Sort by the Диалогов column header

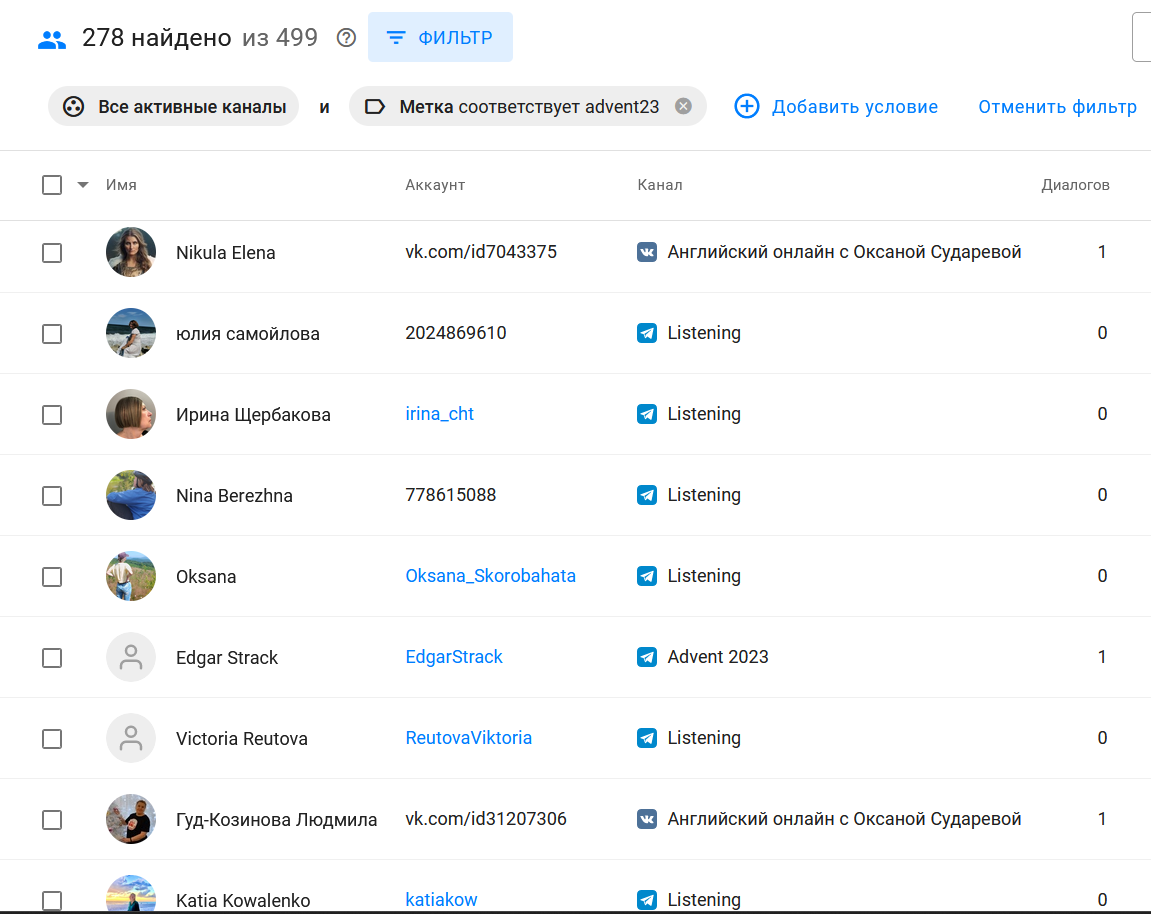1075,185
